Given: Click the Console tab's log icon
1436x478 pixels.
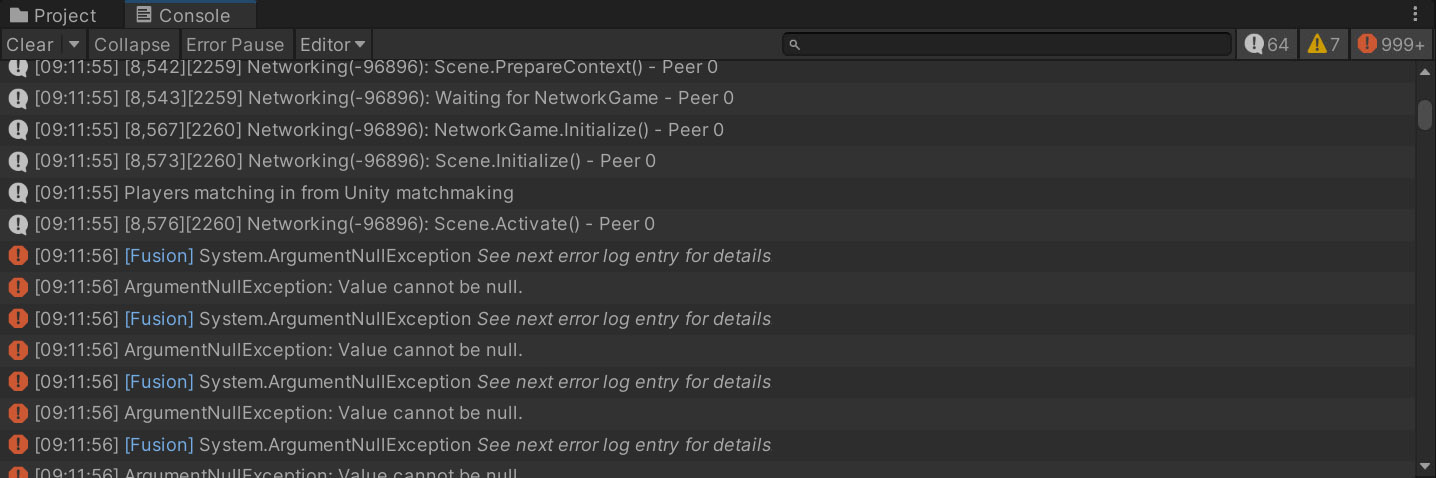Looking at the screenshot, I should [144, 15].
